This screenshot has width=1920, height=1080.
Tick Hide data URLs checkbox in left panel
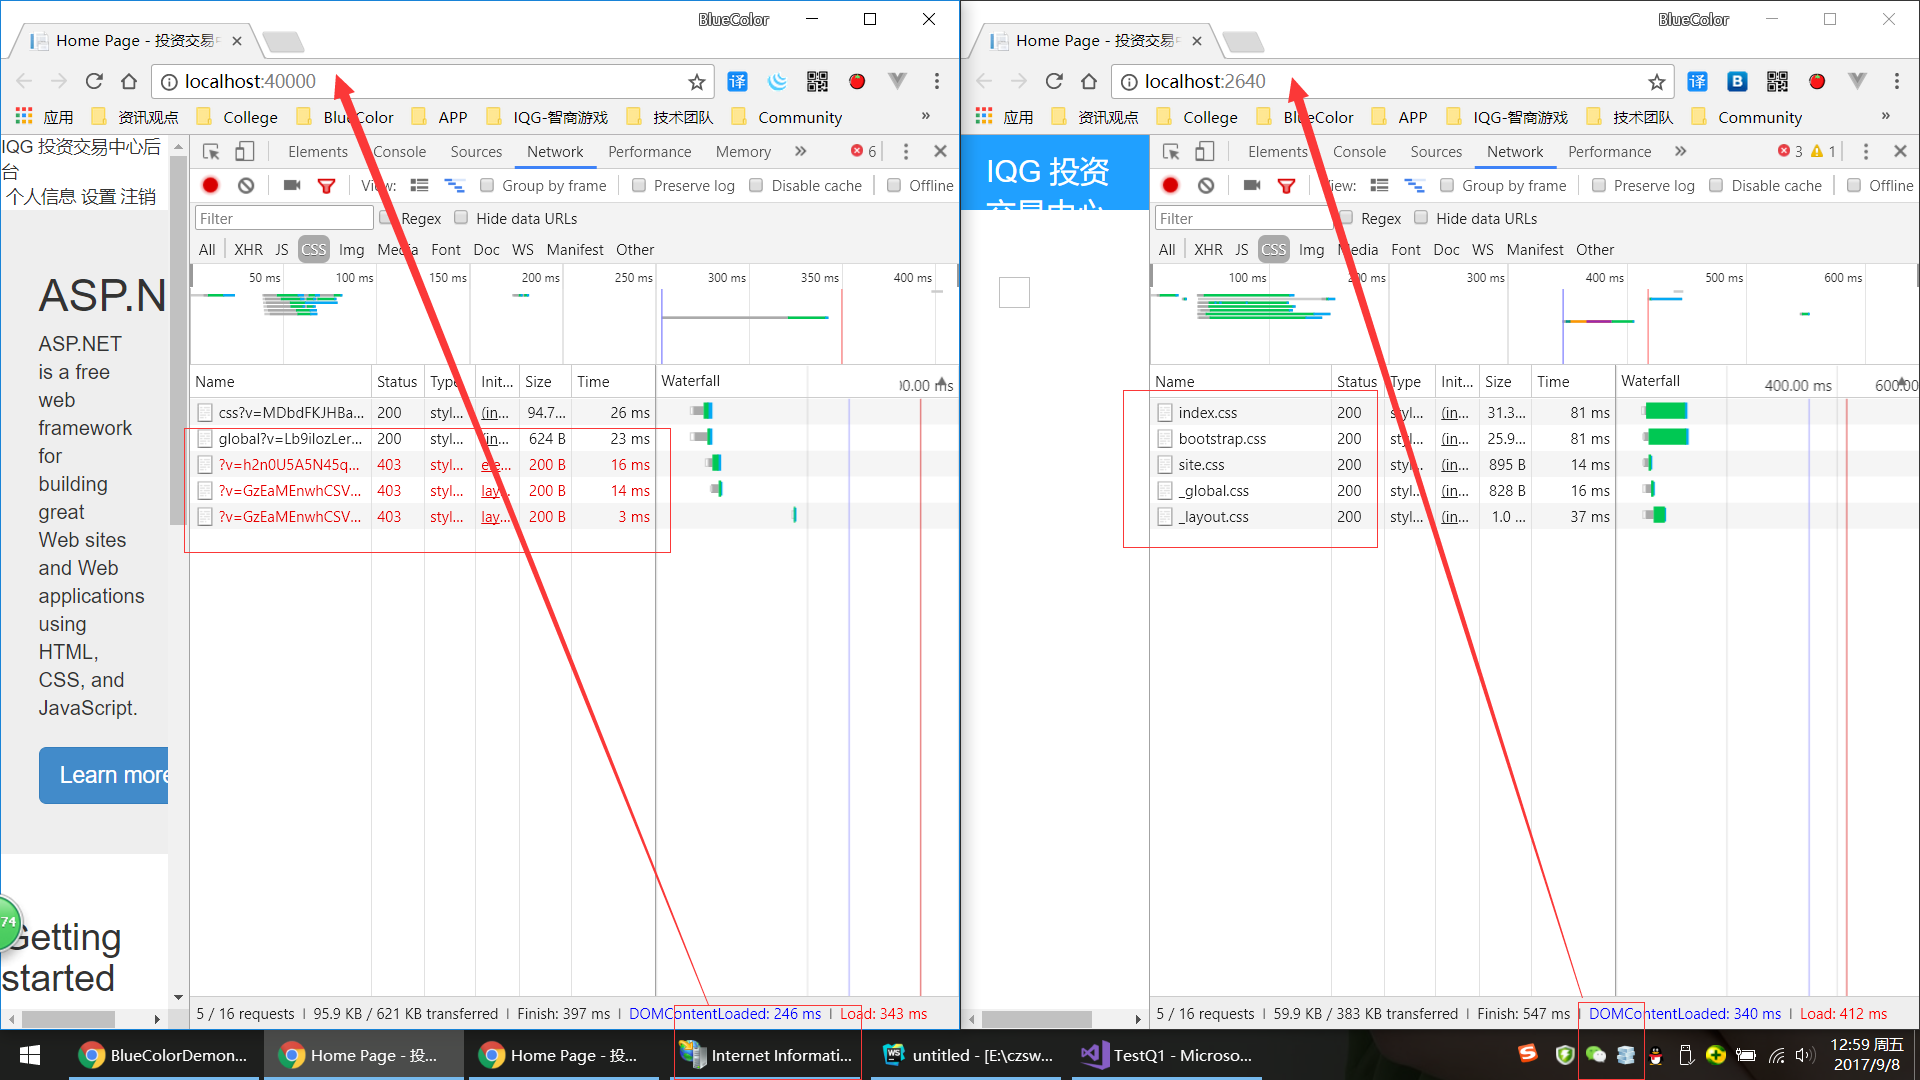[x=461, y=218]
